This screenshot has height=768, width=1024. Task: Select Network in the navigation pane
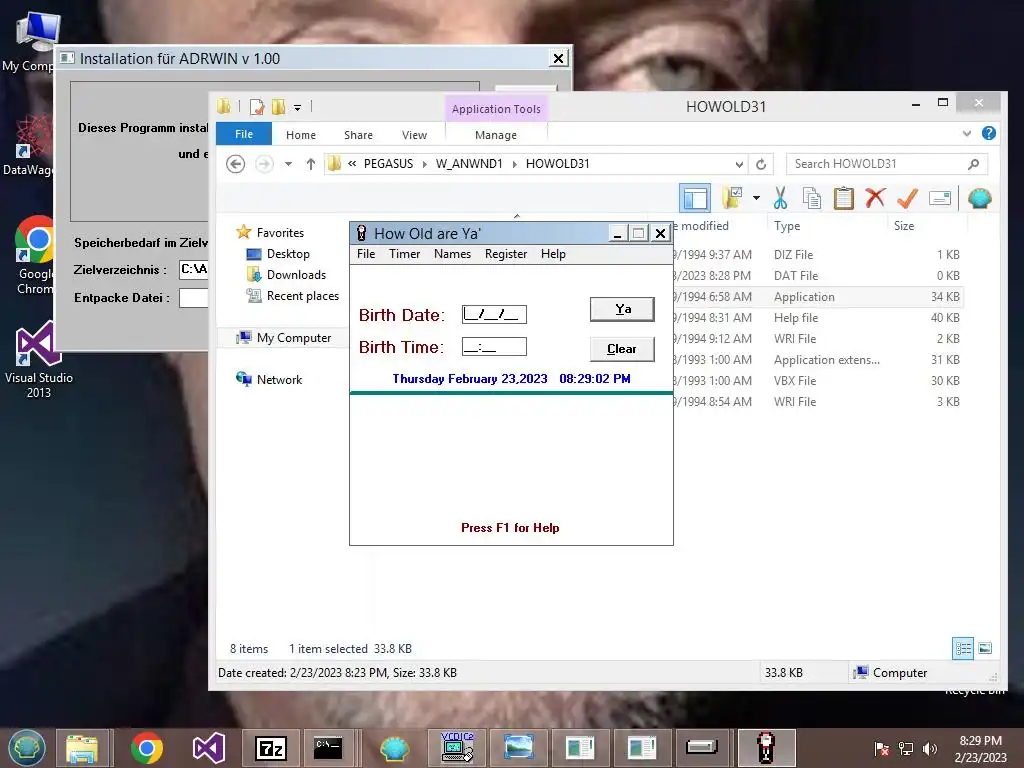(279, 379)
